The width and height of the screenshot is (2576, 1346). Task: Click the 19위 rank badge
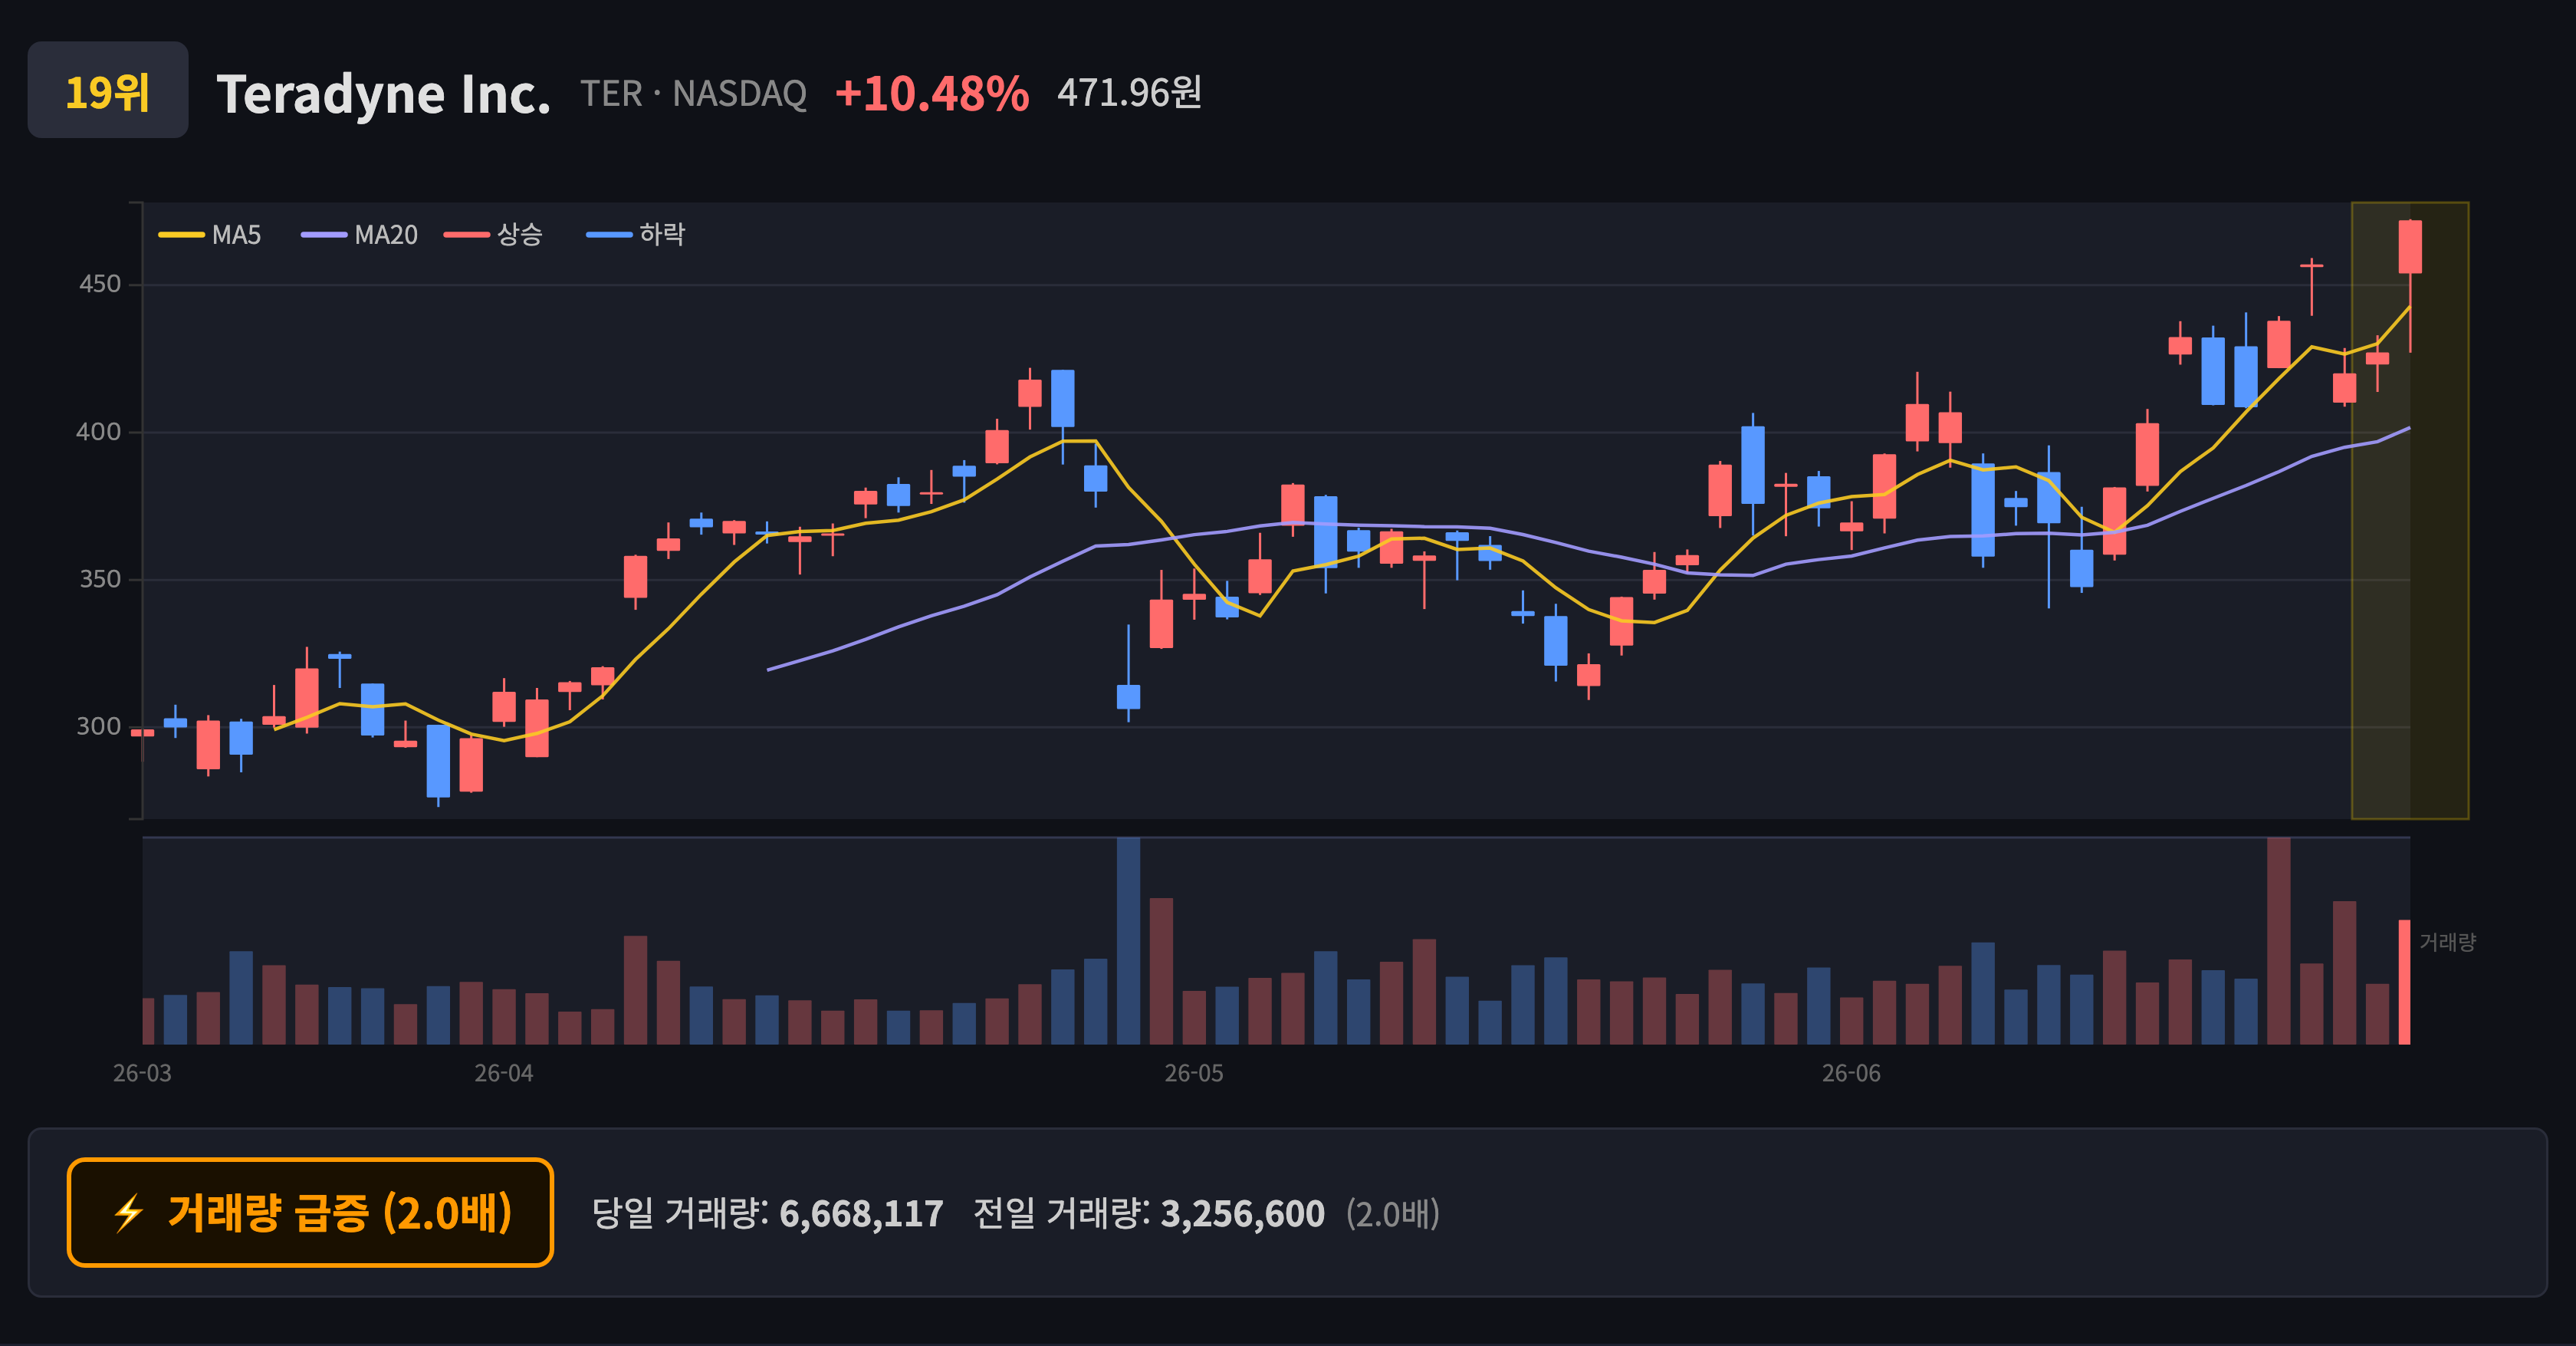(x=108, y=90)
